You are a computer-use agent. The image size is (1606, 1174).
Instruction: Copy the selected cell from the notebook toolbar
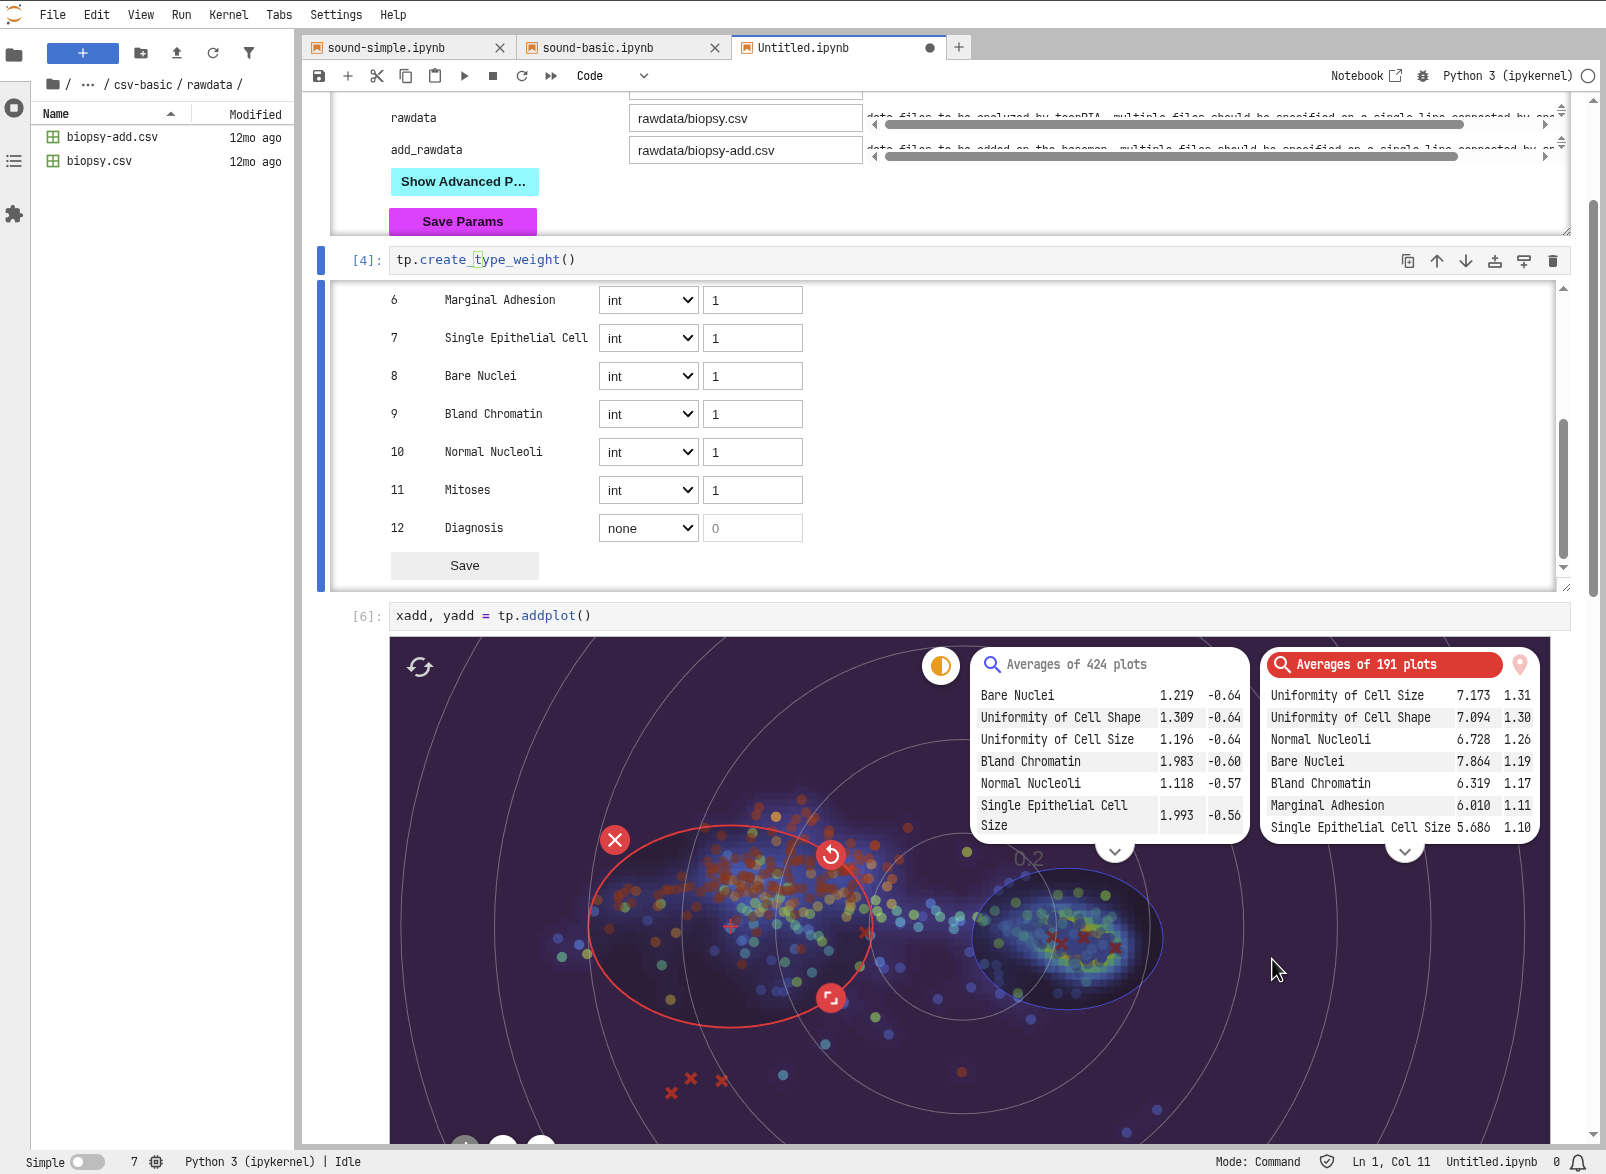406,76
